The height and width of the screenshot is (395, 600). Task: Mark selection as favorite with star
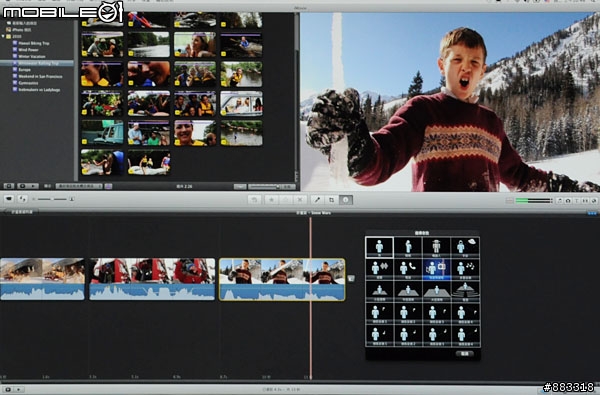(271, 200)
